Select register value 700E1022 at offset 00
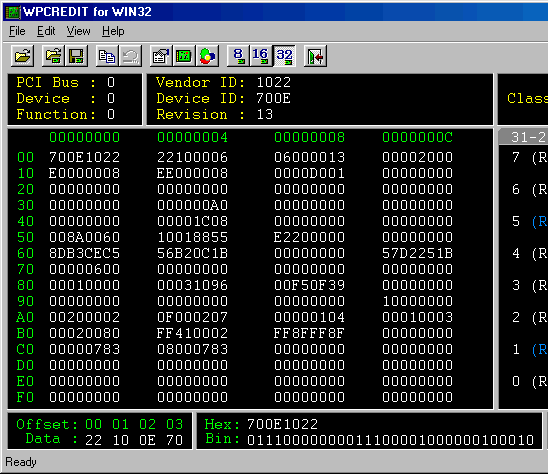 click(x=85, y=157)
